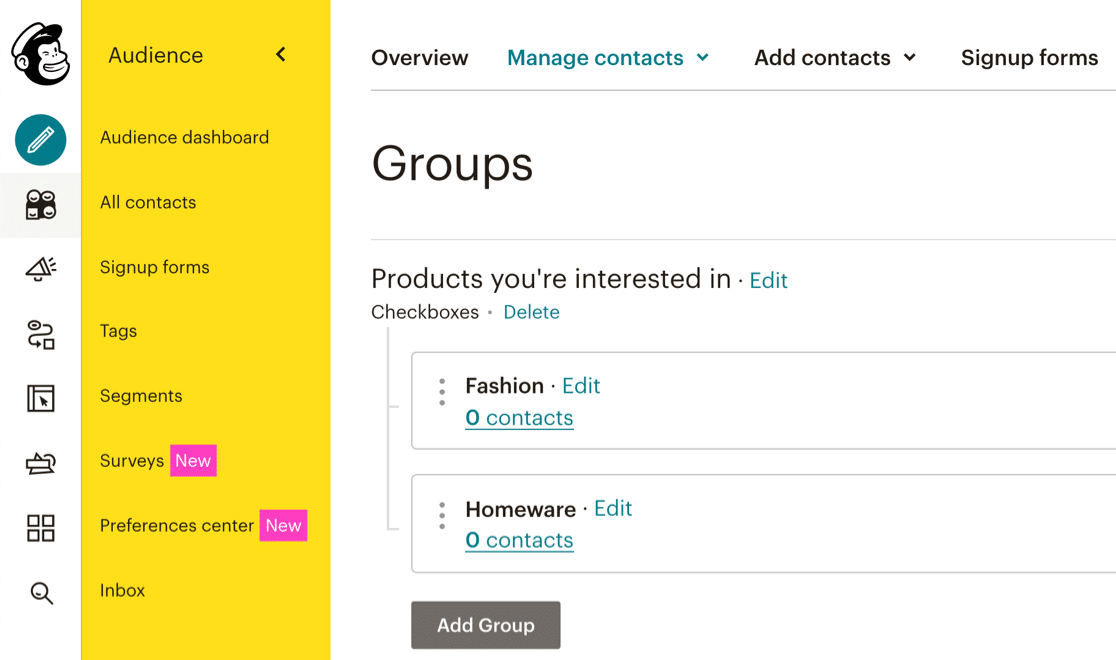Switch to the Overview tab

click(420, 58)
